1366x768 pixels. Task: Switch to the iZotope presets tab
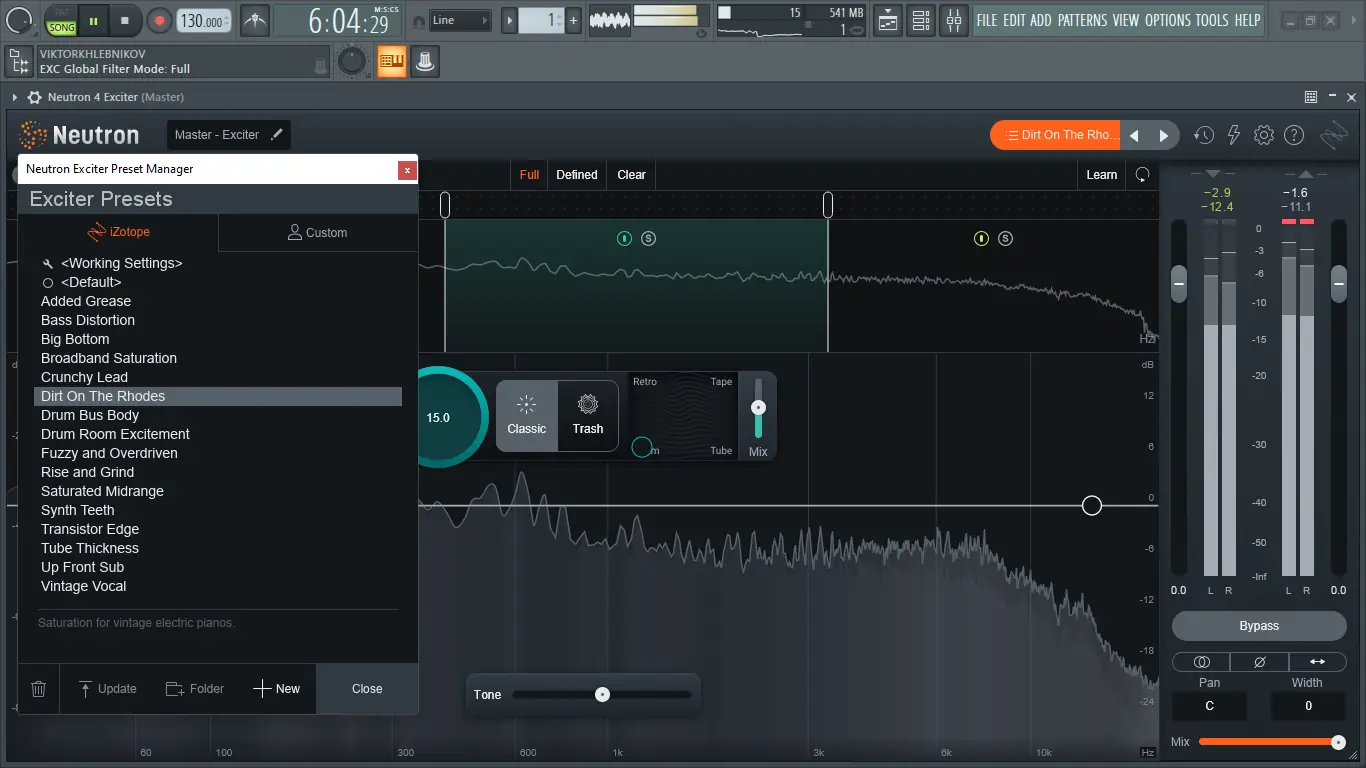118,232
